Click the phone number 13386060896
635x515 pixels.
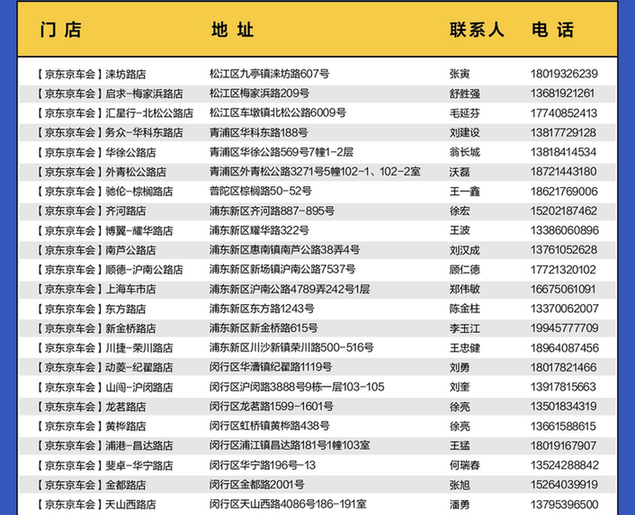[x=565, y=230]
